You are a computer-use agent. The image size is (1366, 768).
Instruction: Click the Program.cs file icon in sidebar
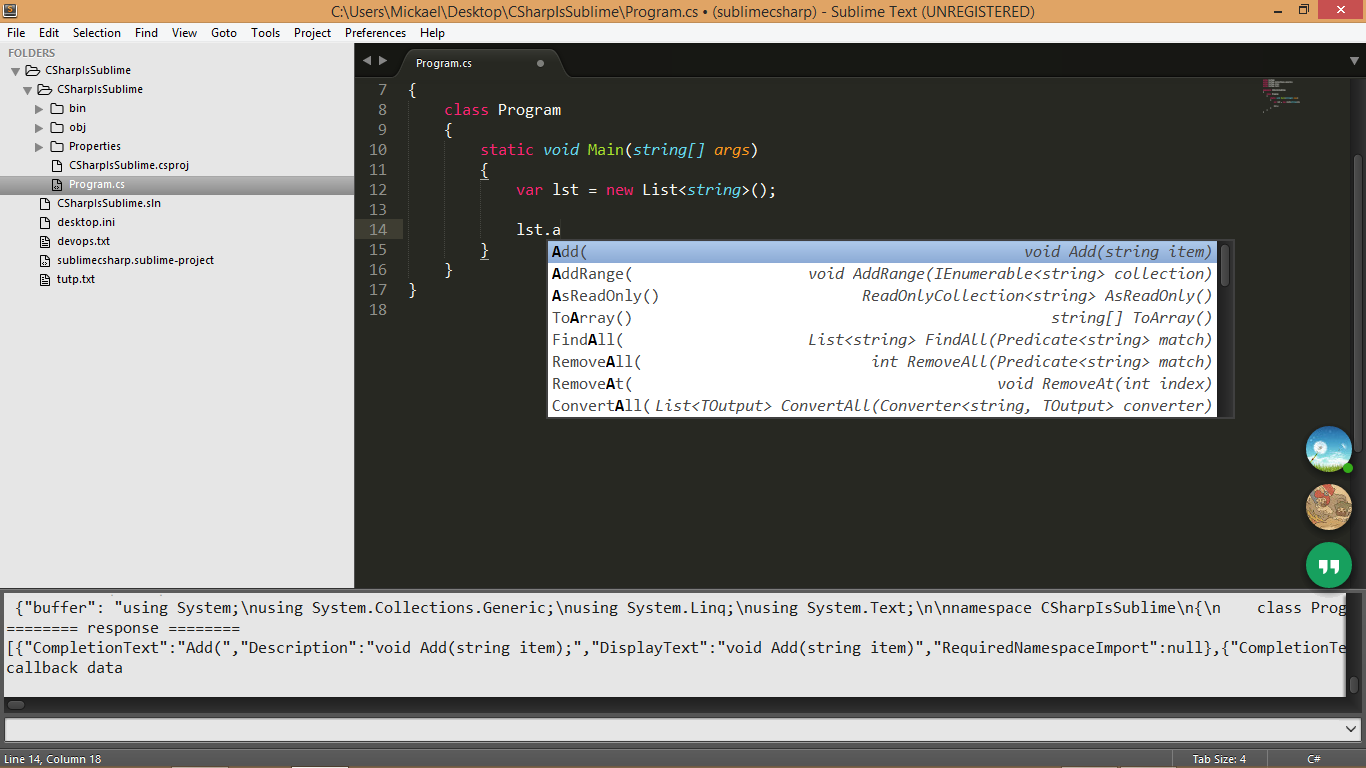tap(57, 184)
